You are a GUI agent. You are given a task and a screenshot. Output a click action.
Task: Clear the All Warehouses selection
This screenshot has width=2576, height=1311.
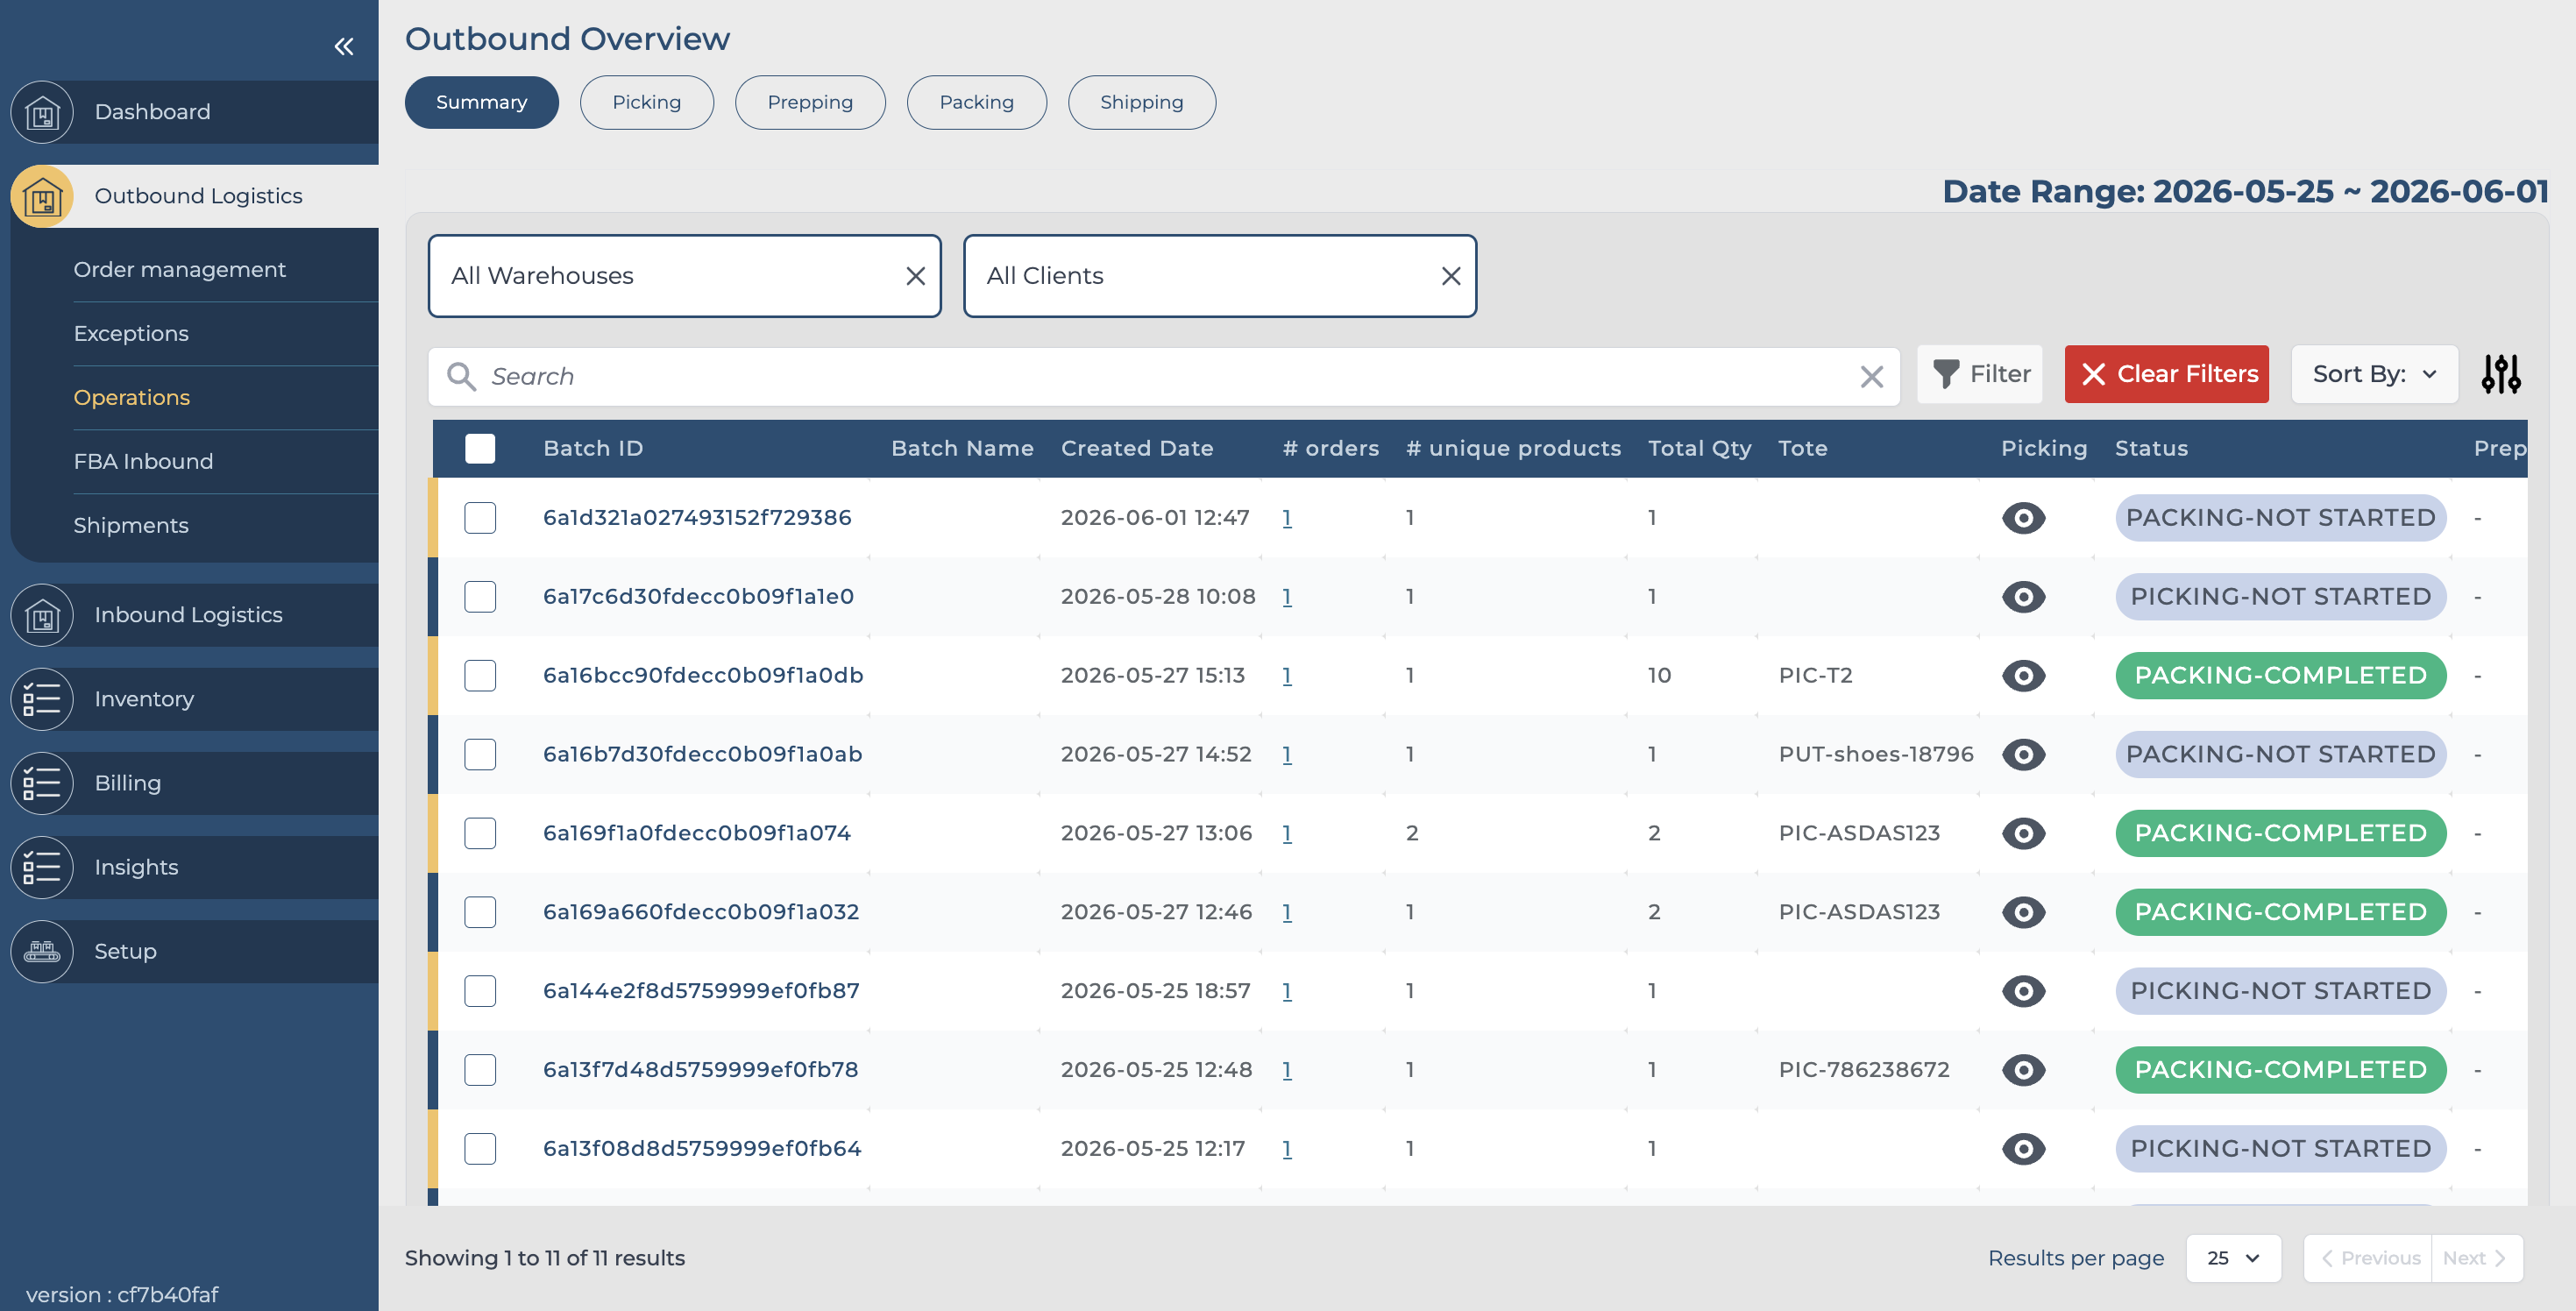(x=915, y=276)
